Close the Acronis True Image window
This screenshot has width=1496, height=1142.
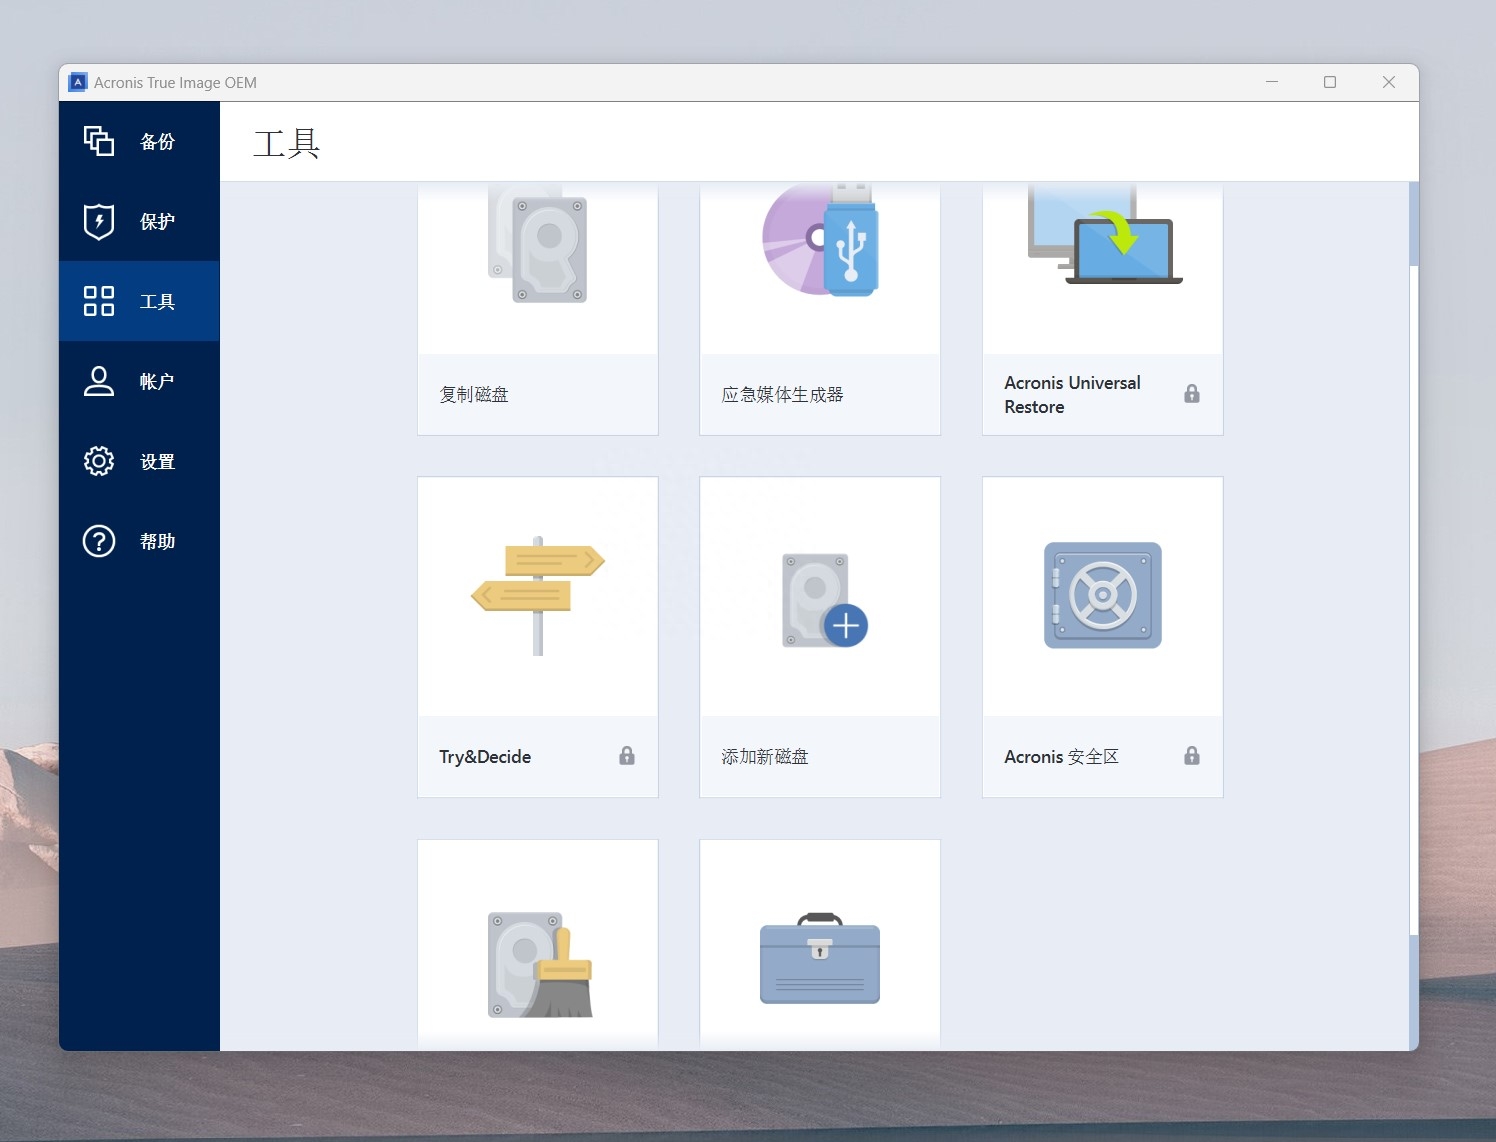click(1389, 82)
